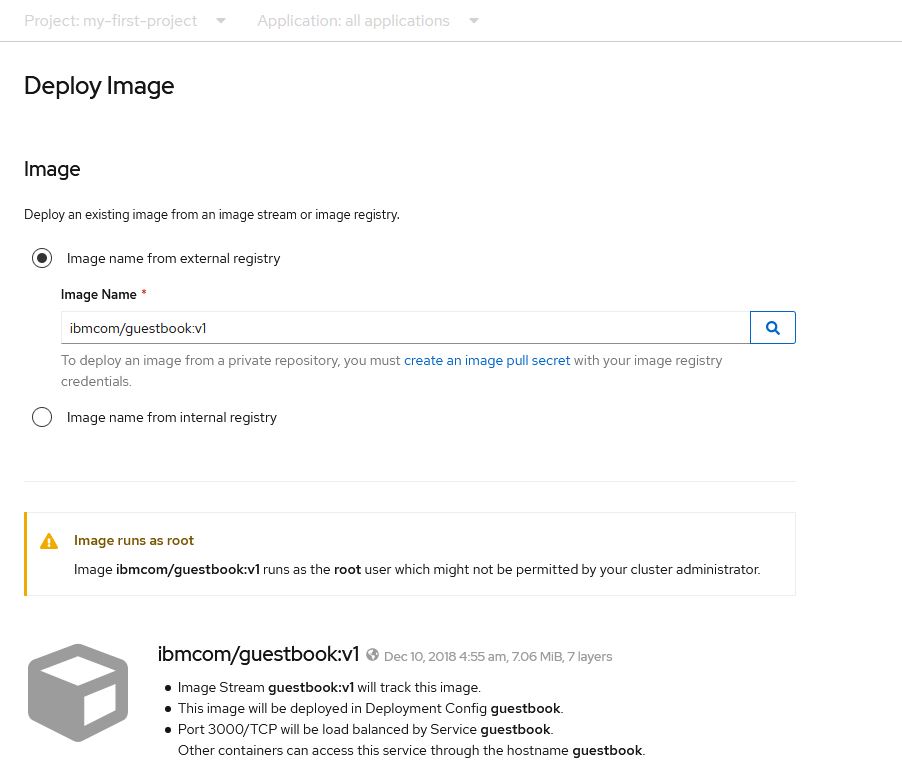
Task: Click the cube thumbnail for ibmcom/guestbook:v1
Action: click(x=77, y=692)
